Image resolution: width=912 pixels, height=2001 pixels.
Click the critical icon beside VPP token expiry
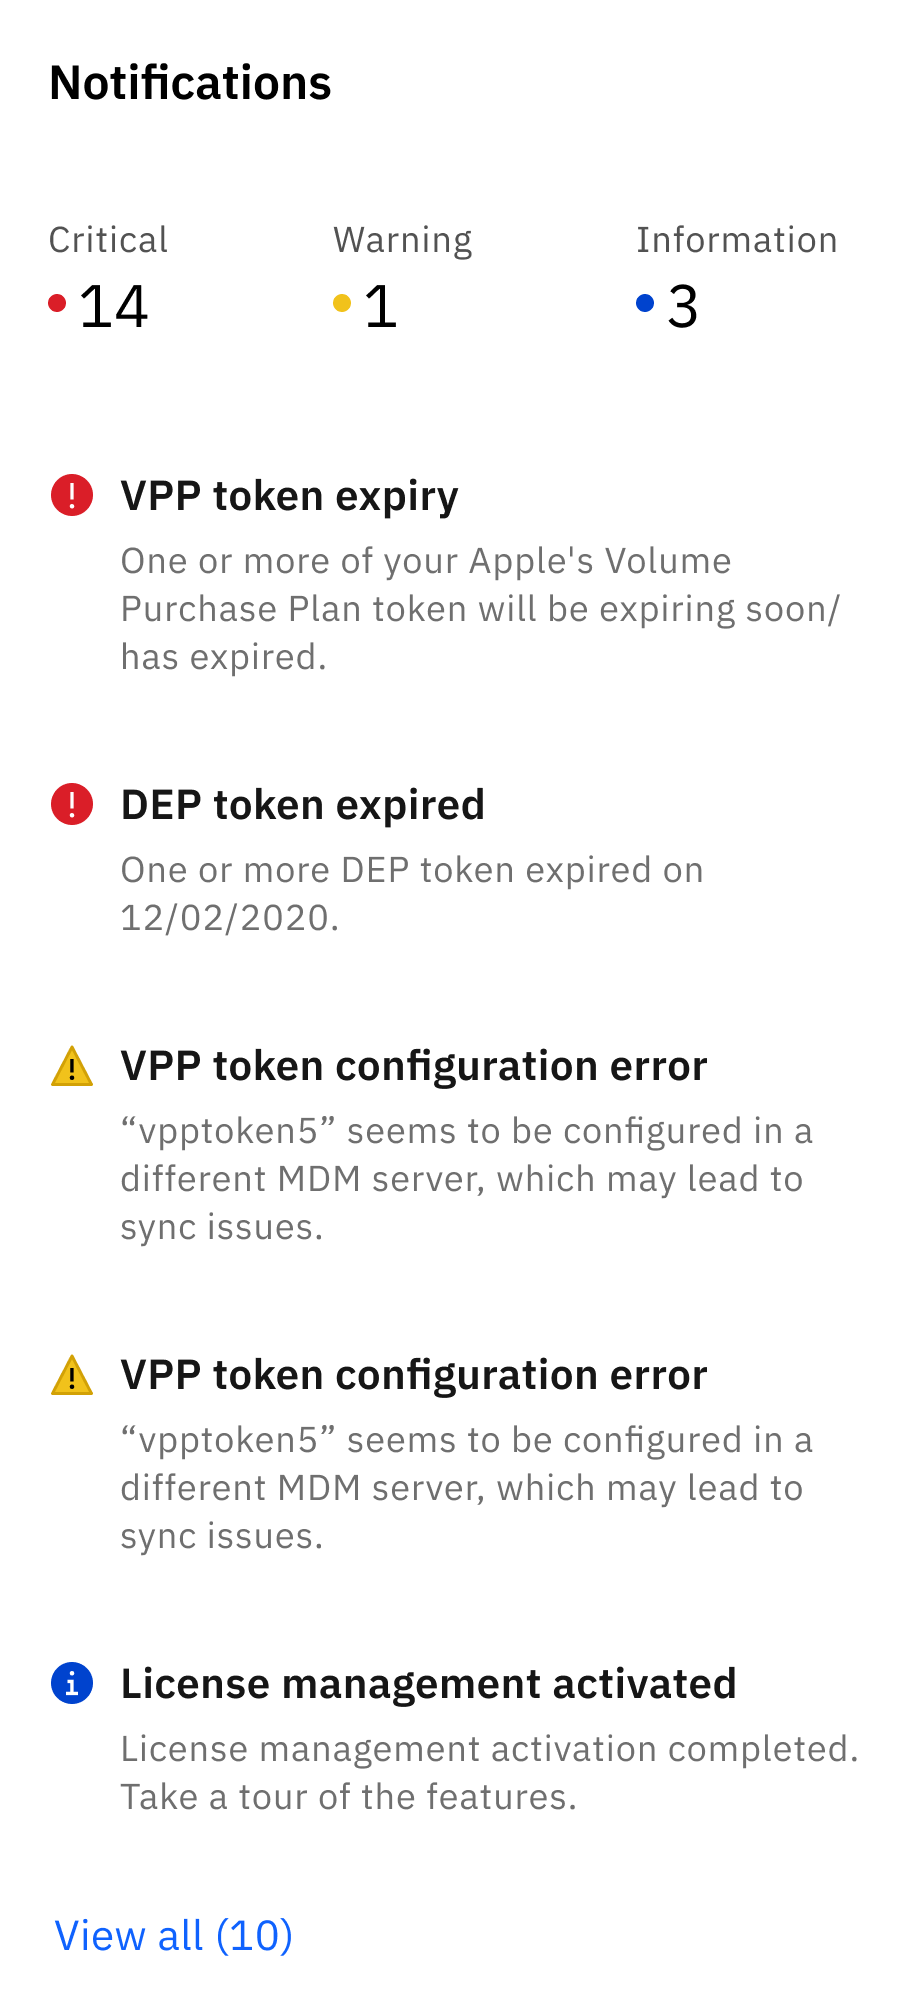72,495
